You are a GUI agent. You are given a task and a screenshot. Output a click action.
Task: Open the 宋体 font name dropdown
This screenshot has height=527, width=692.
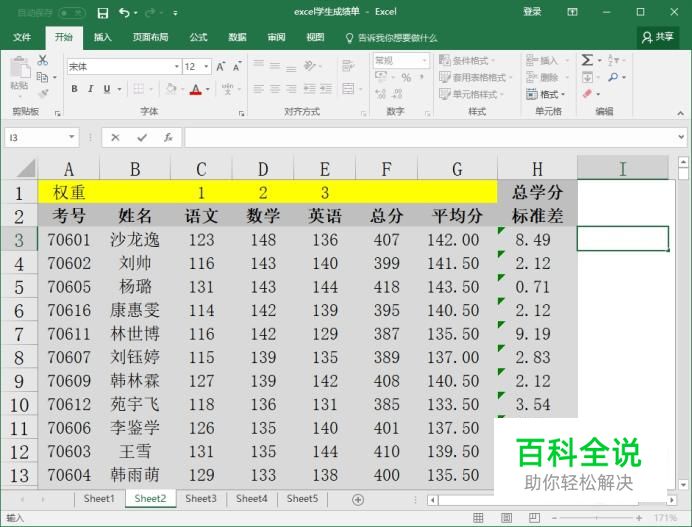[x=177, y=67]
